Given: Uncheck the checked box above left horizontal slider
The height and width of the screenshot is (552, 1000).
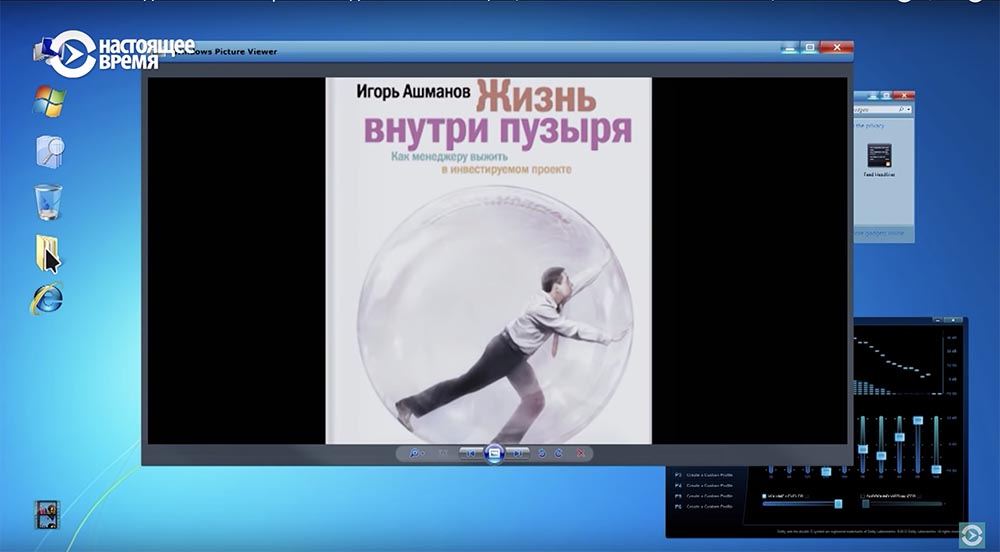Looking at the screenshot, I should coord(765,495).
